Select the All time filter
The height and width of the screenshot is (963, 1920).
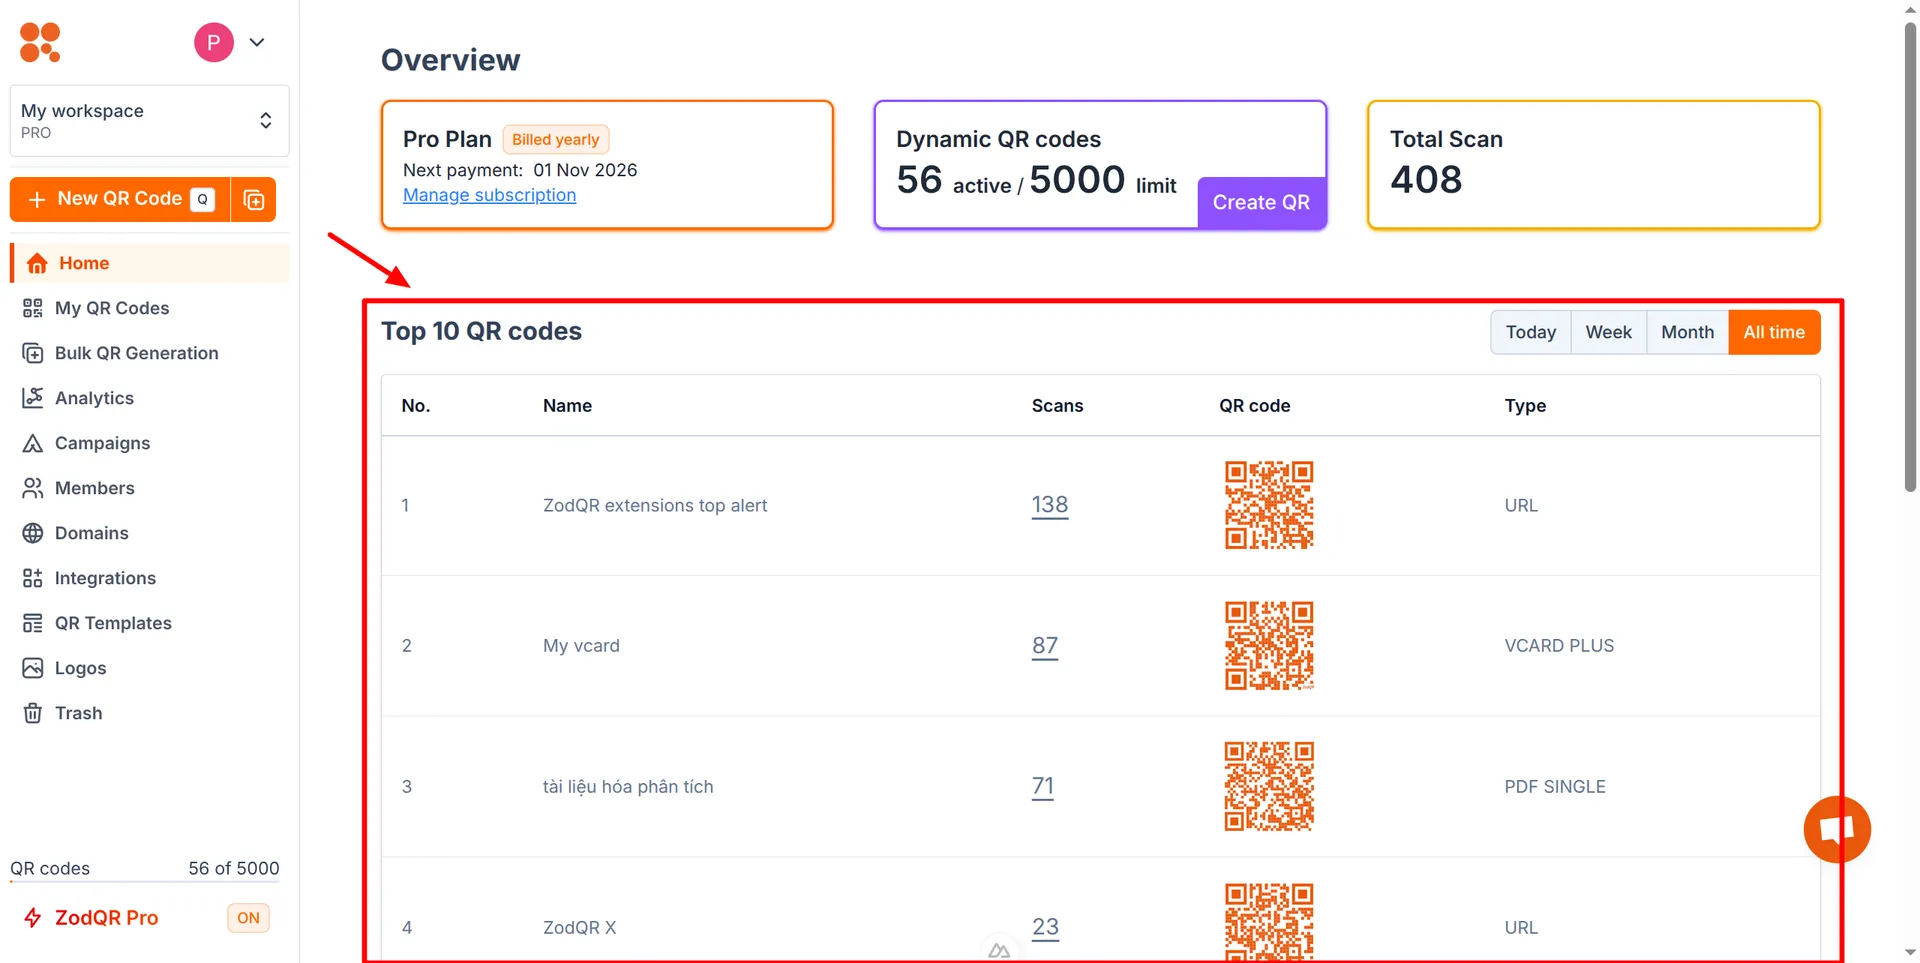coord(1774,332)
